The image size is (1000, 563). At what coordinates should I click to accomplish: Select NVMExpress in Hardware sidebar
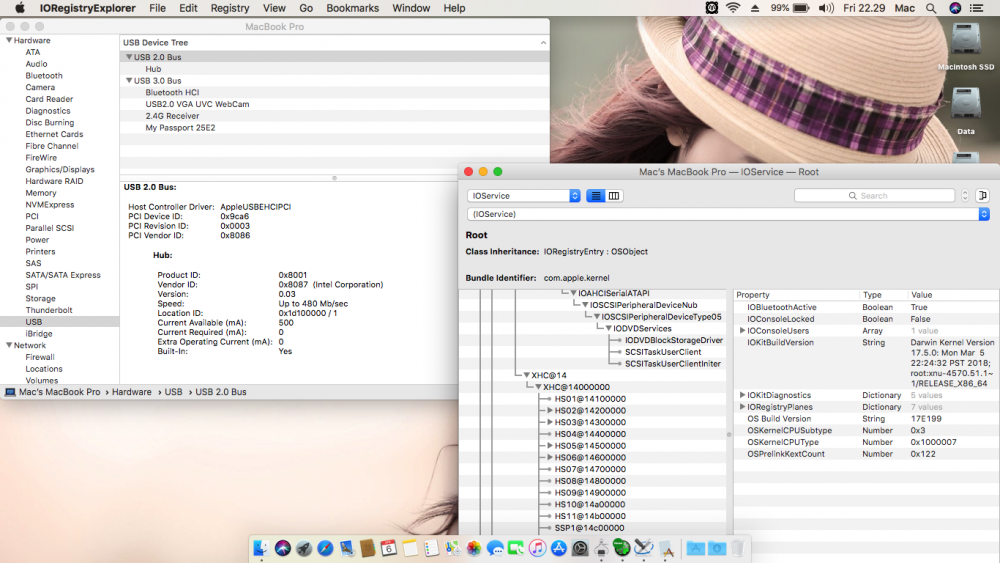coord(50,205)
